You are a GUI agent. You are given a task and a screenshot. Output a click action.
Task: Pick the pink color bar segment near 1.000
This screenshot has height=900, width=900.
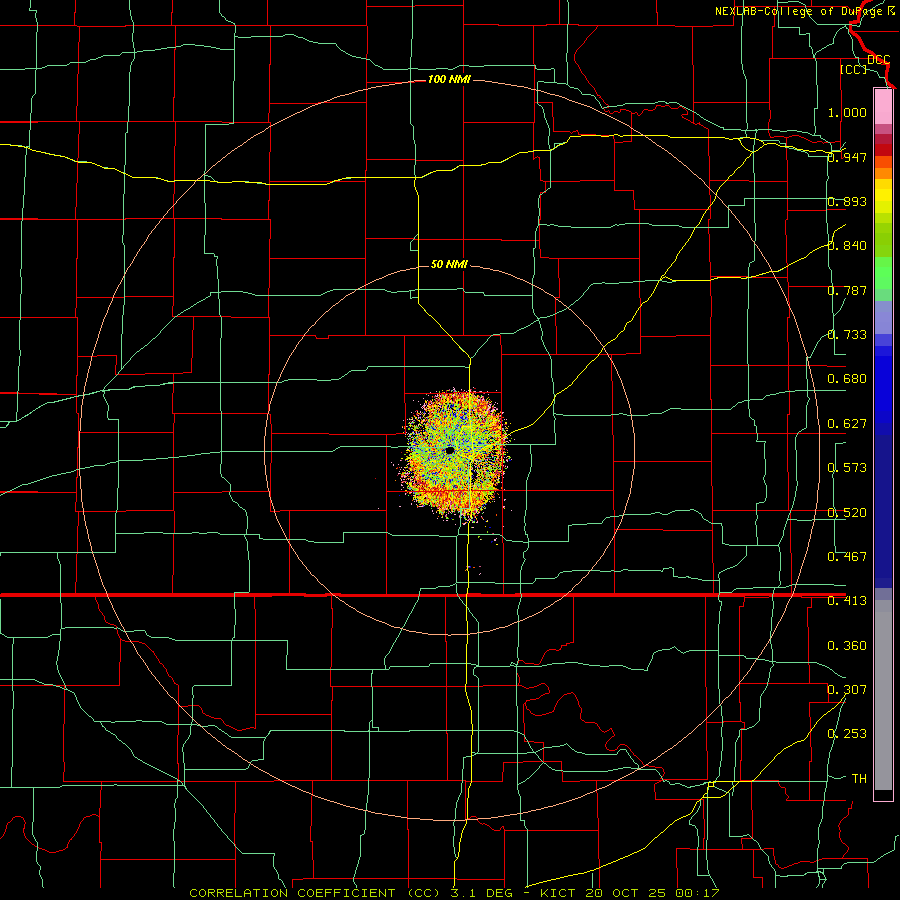(x=883, y=107)
